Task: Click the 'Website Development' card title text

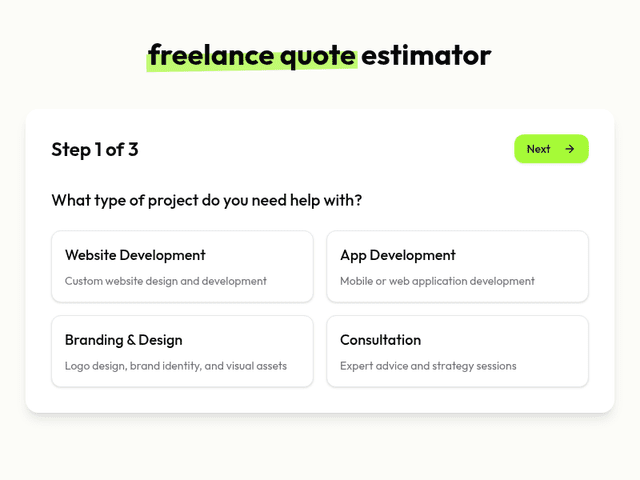Action: [135, 255]
